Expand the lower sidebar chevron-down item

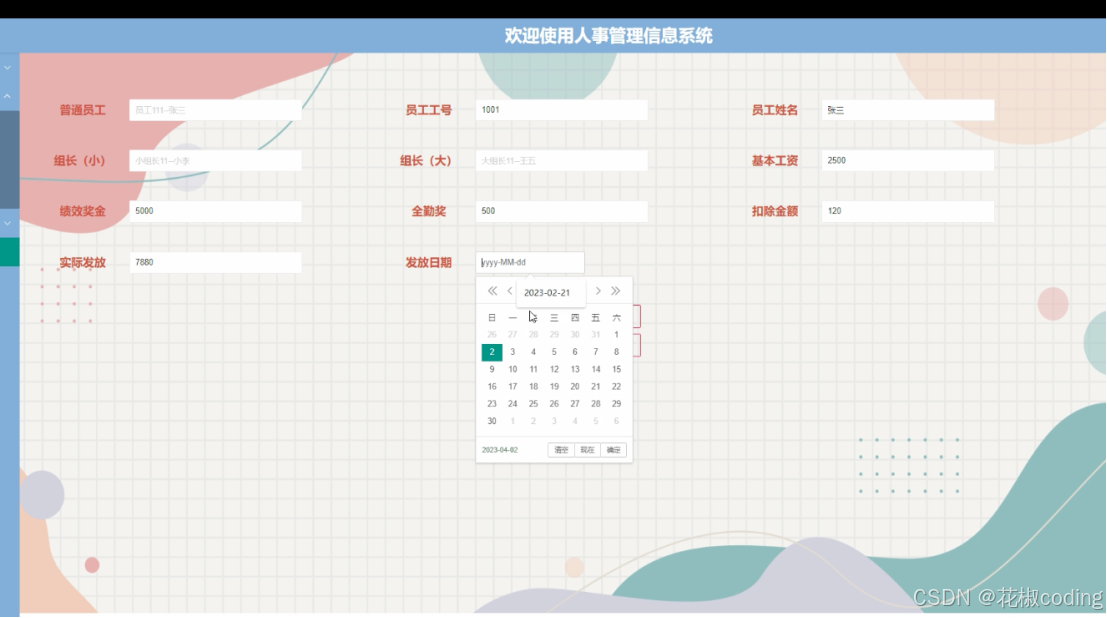point(7,223)
